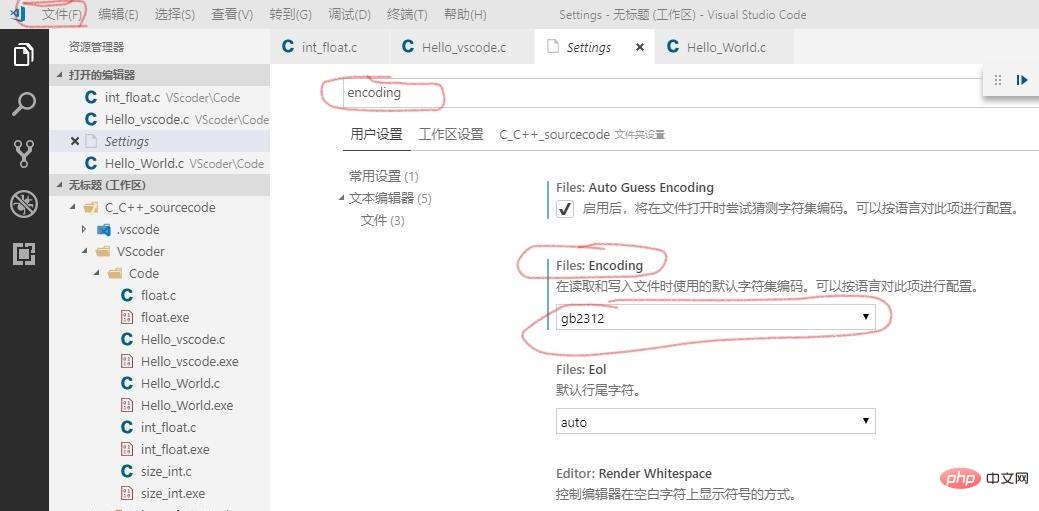Open the Files: Encoding gb2312 dropdown
Viewport: 1039px width, 511px height.
click(x=716, y=318)
